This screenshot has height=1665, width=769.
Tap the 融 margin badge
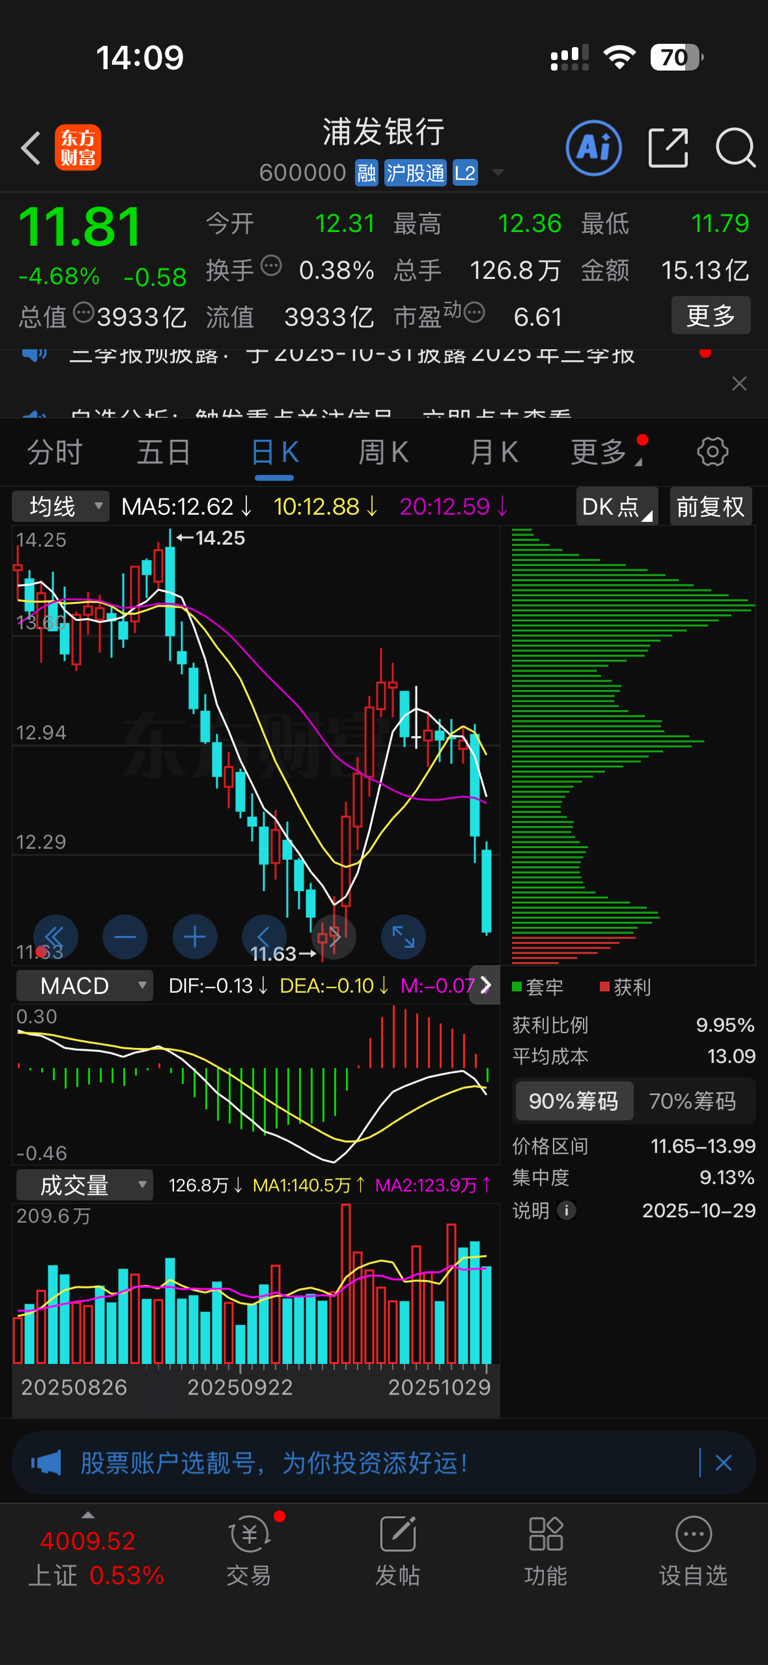pos(367,173)
